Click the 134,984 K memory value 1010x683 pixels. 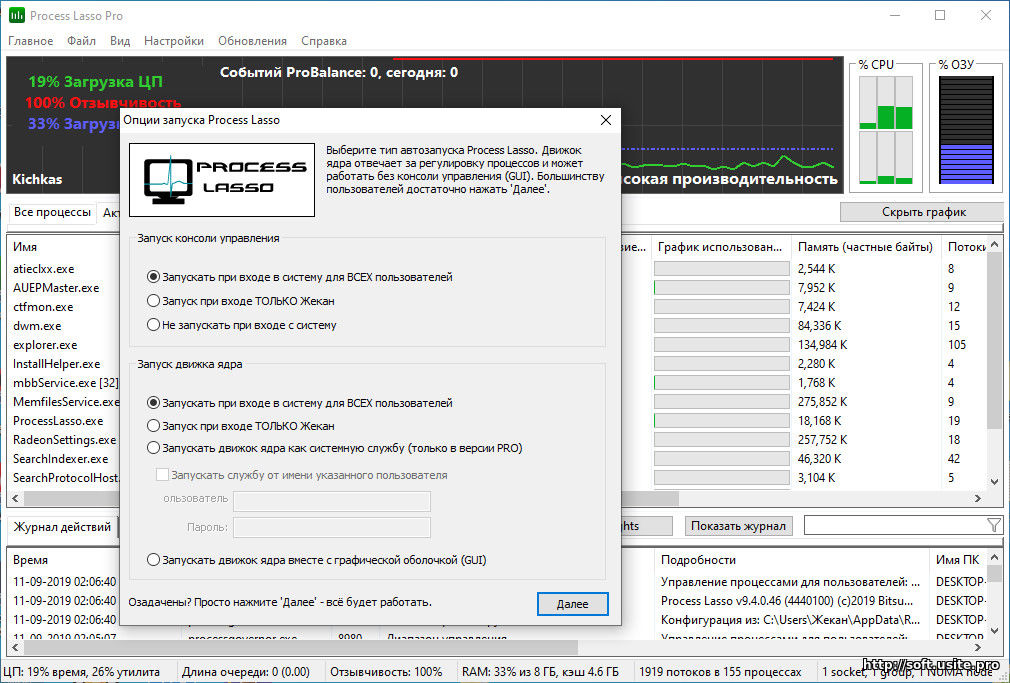point(823,345)
